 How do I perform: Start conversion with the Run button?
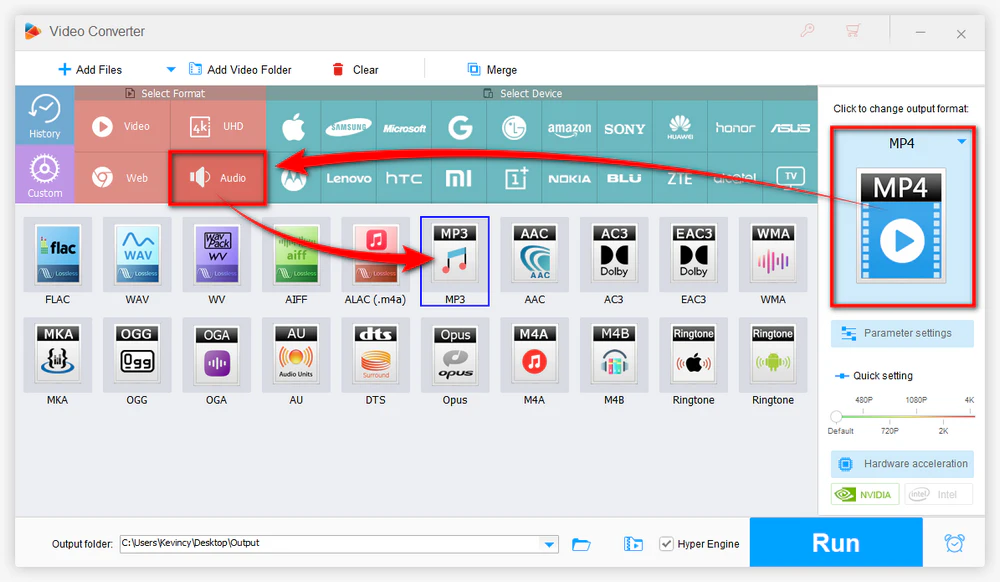(x=836, y=543)
